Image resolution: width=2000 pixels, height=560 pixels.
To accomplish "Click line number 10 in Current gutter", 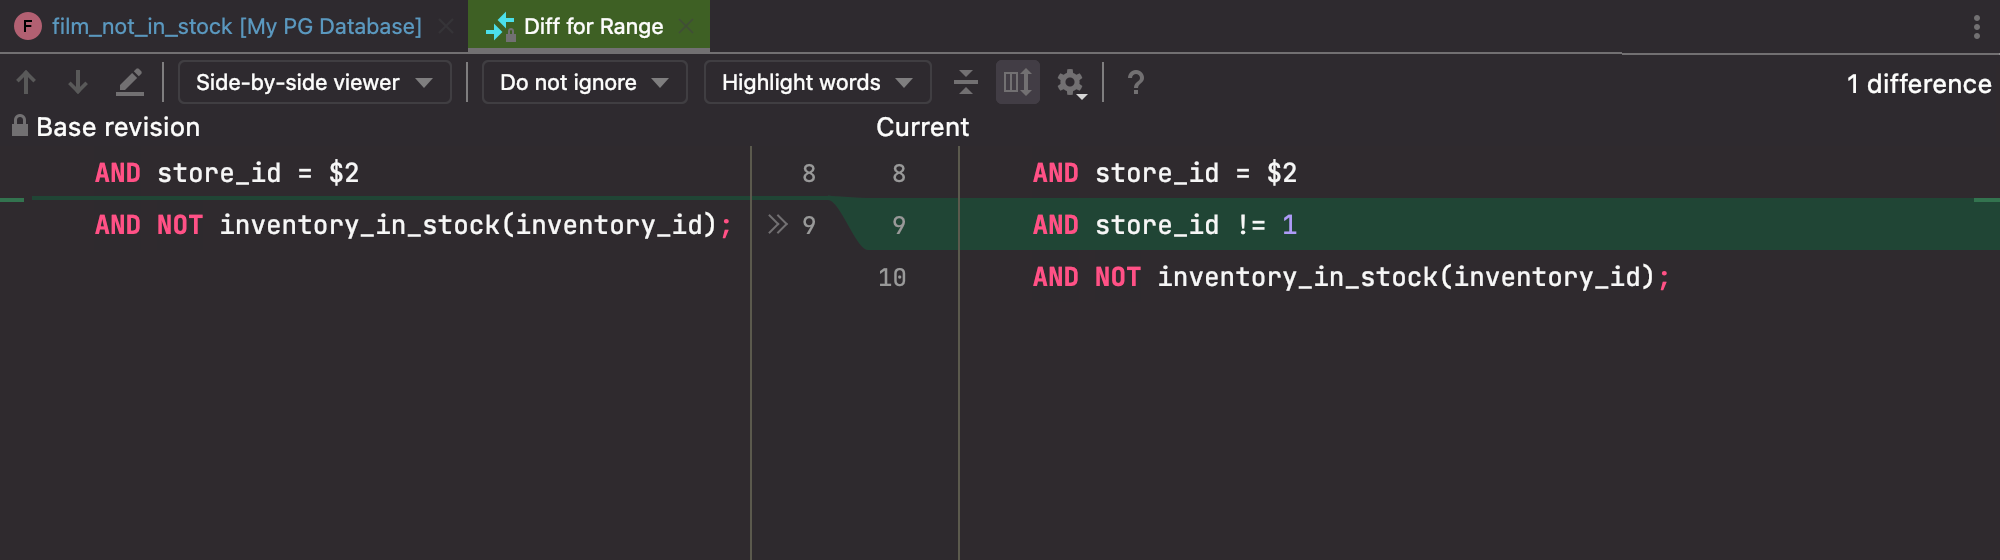I will [891, 277].
